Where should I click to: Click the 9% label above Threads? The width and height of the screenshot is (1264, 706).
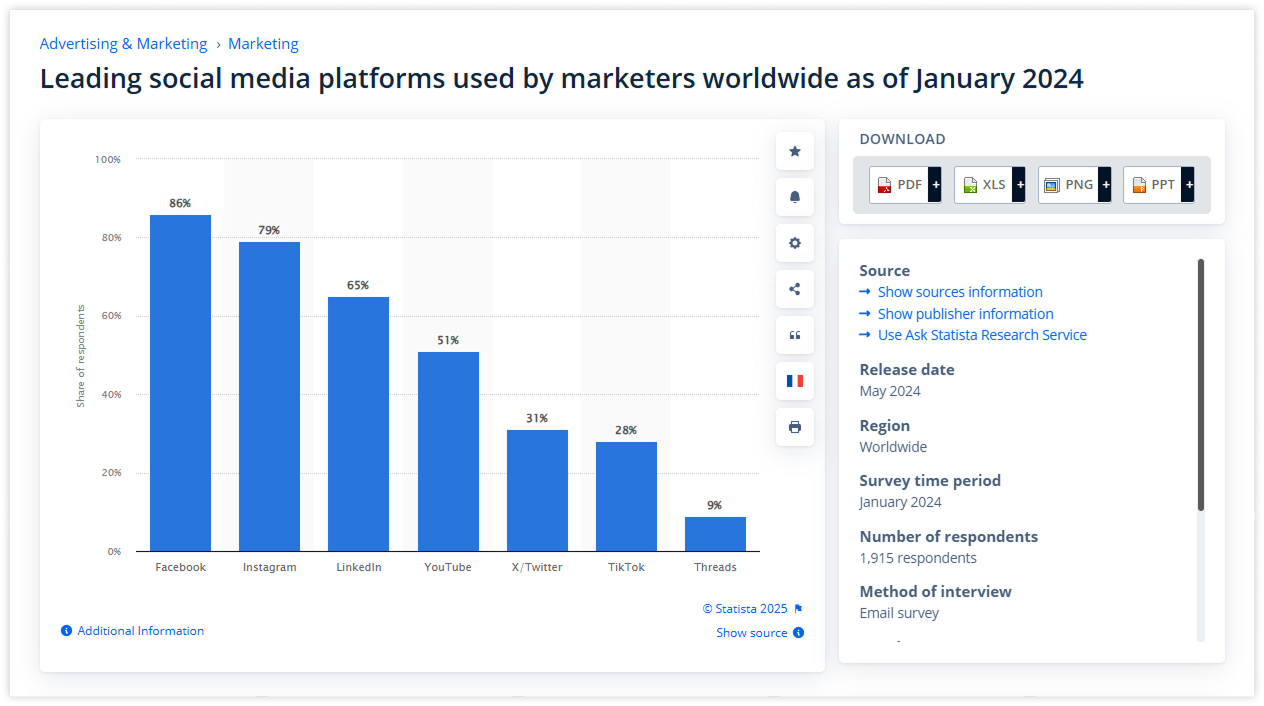point(715,505)
